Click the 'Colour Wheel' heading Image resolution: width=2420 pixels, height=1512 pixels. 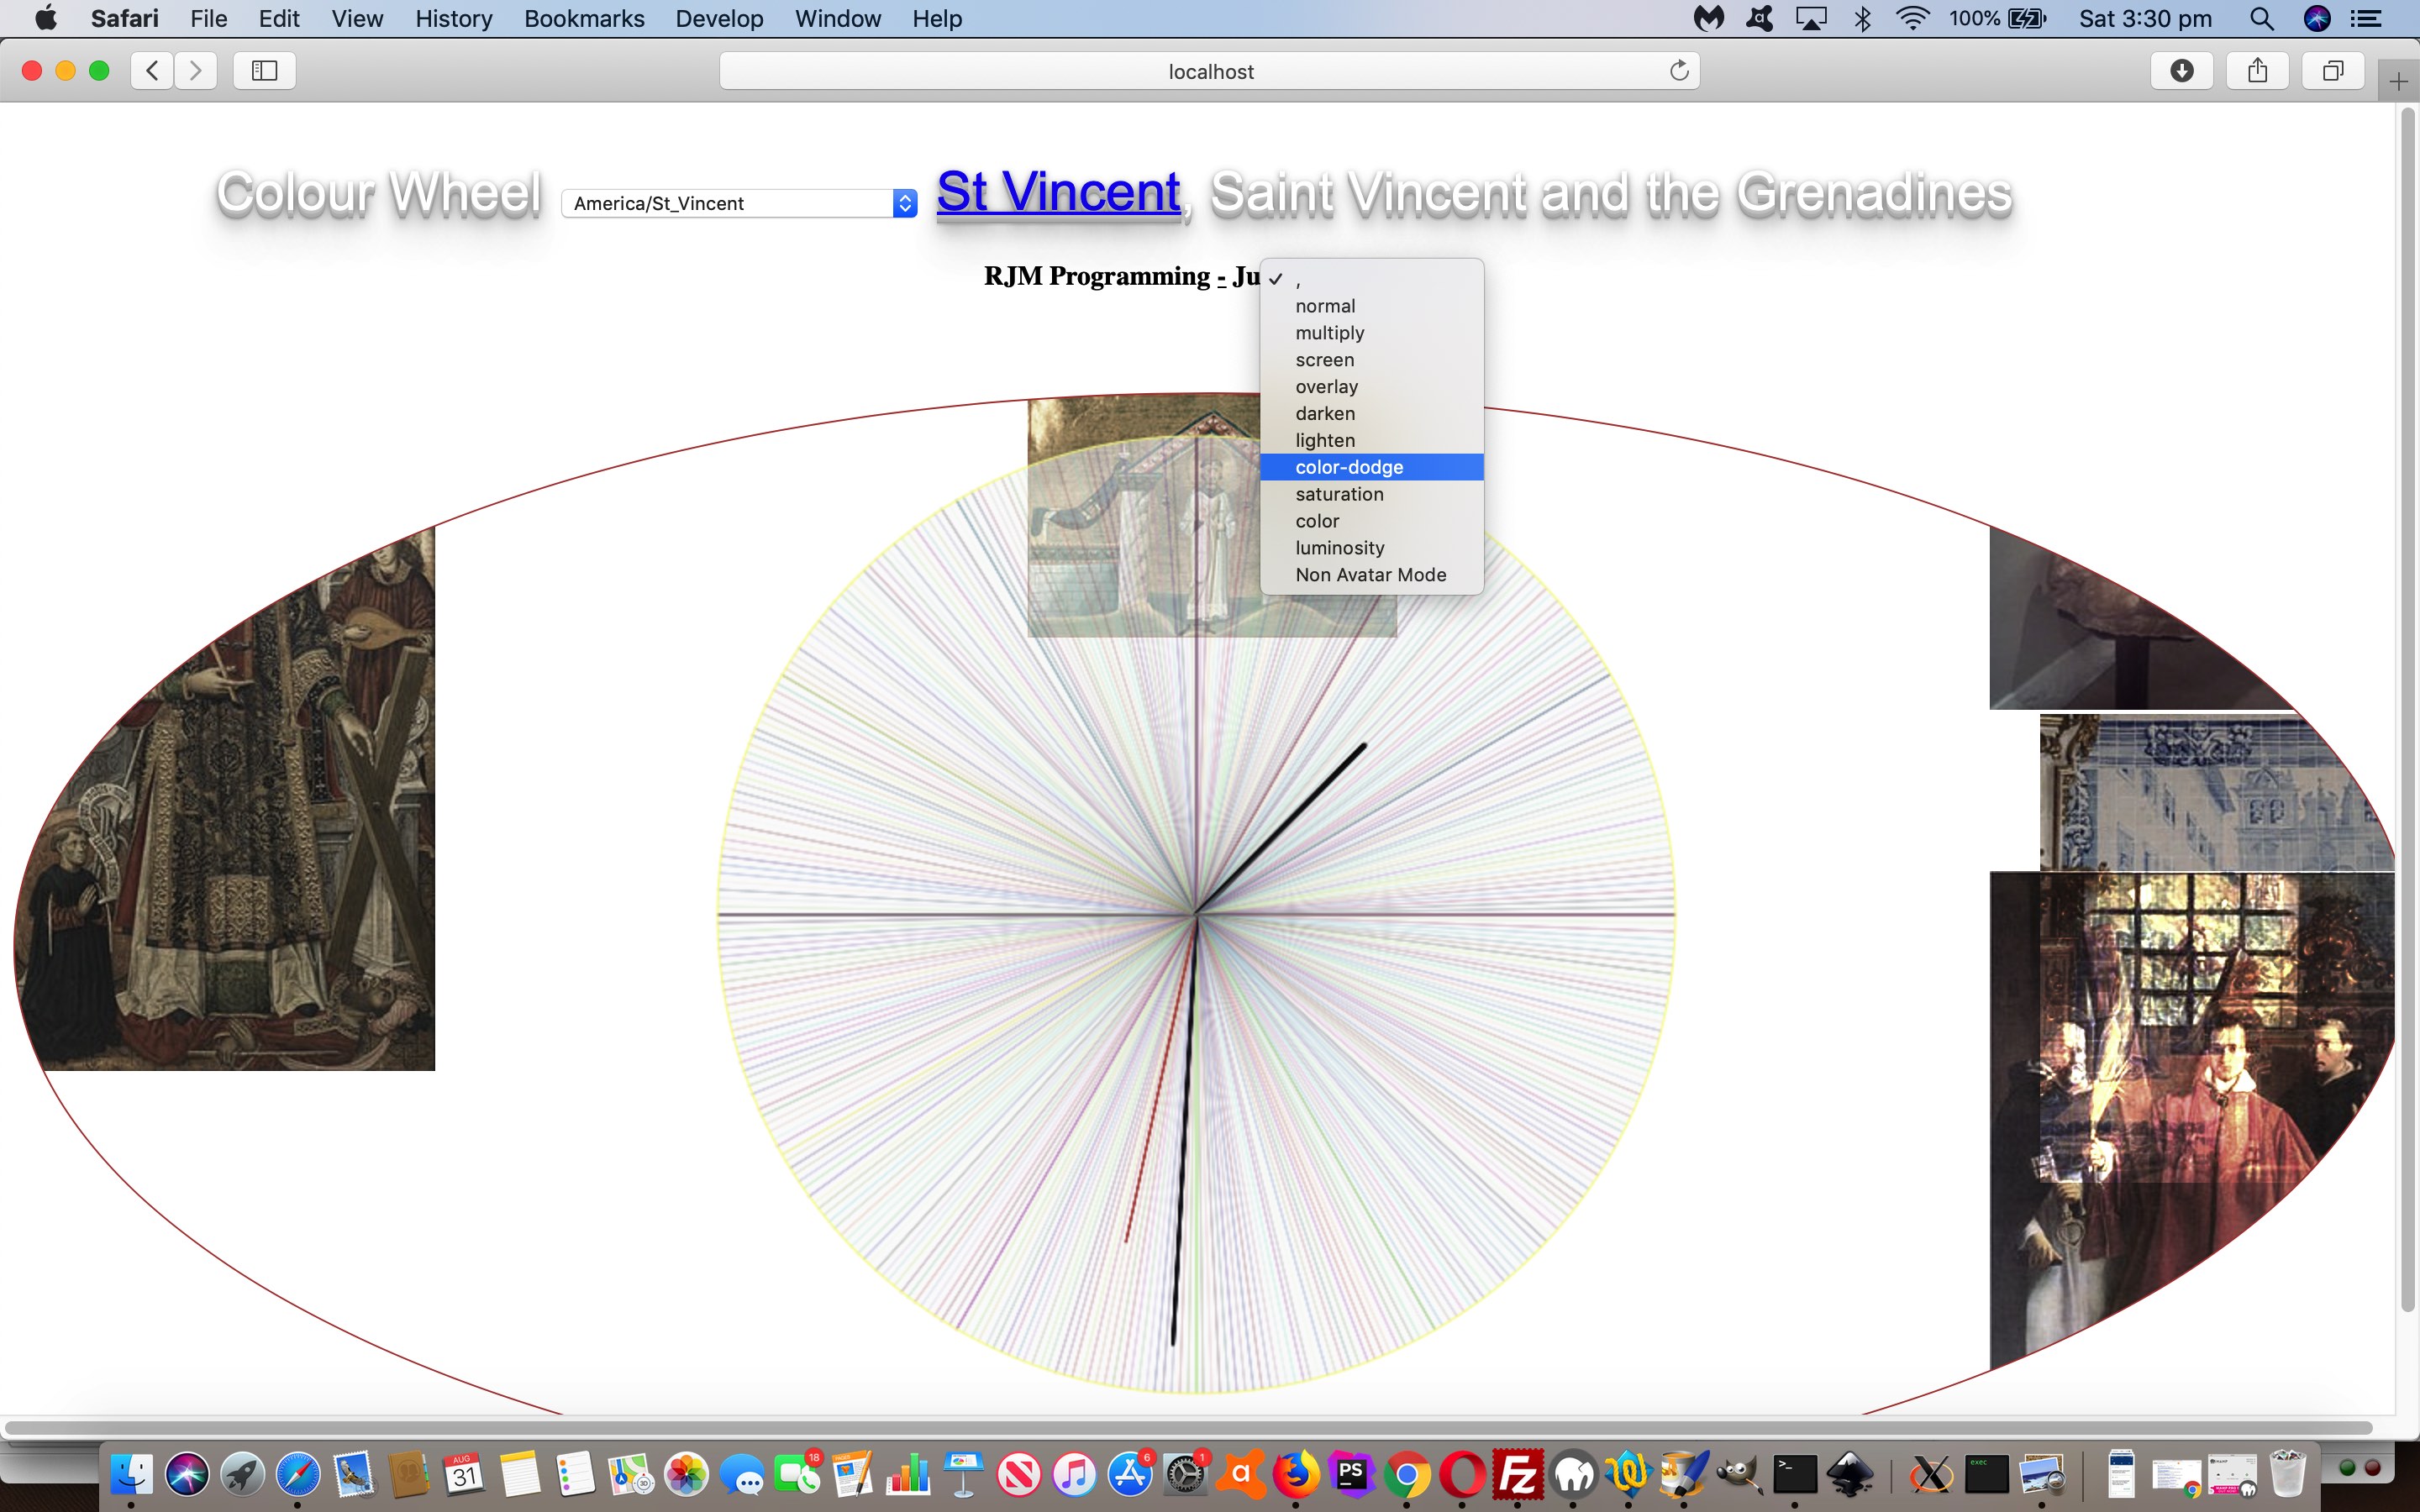pyautogui.click(x=379, y=193)
